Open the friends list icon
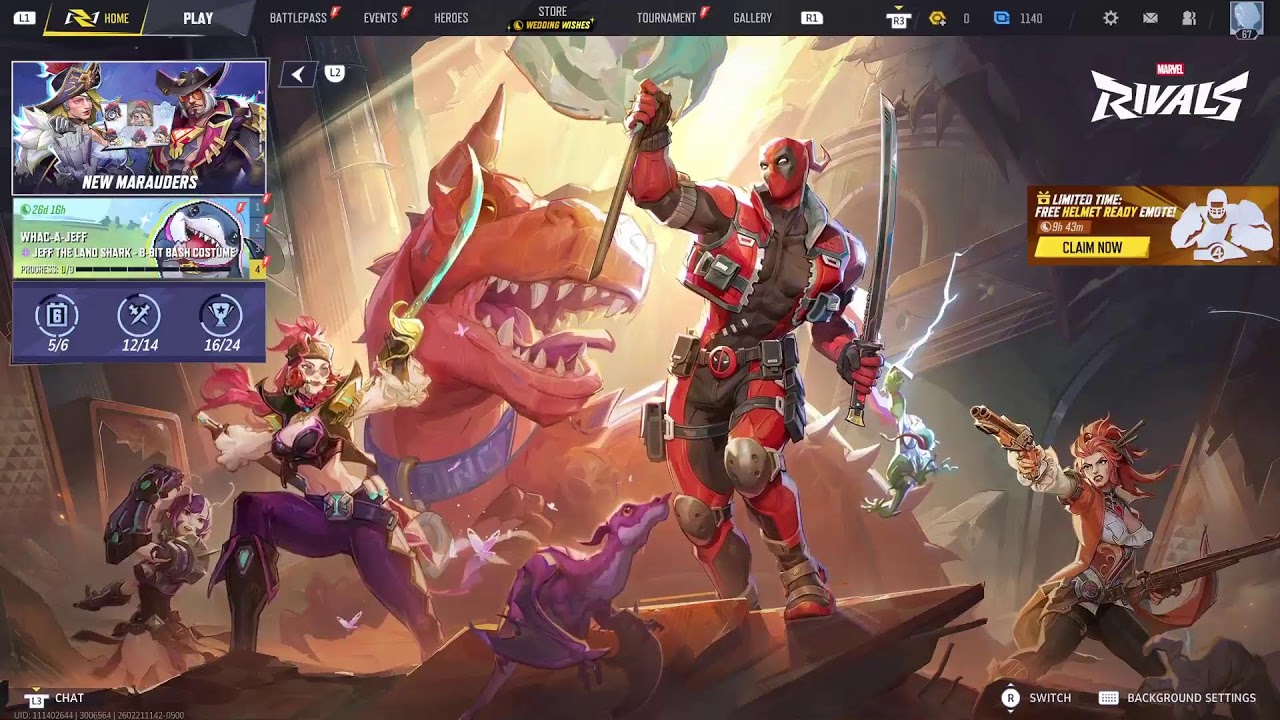Screen dimensions: 1280x720 tap(1189, 18)
